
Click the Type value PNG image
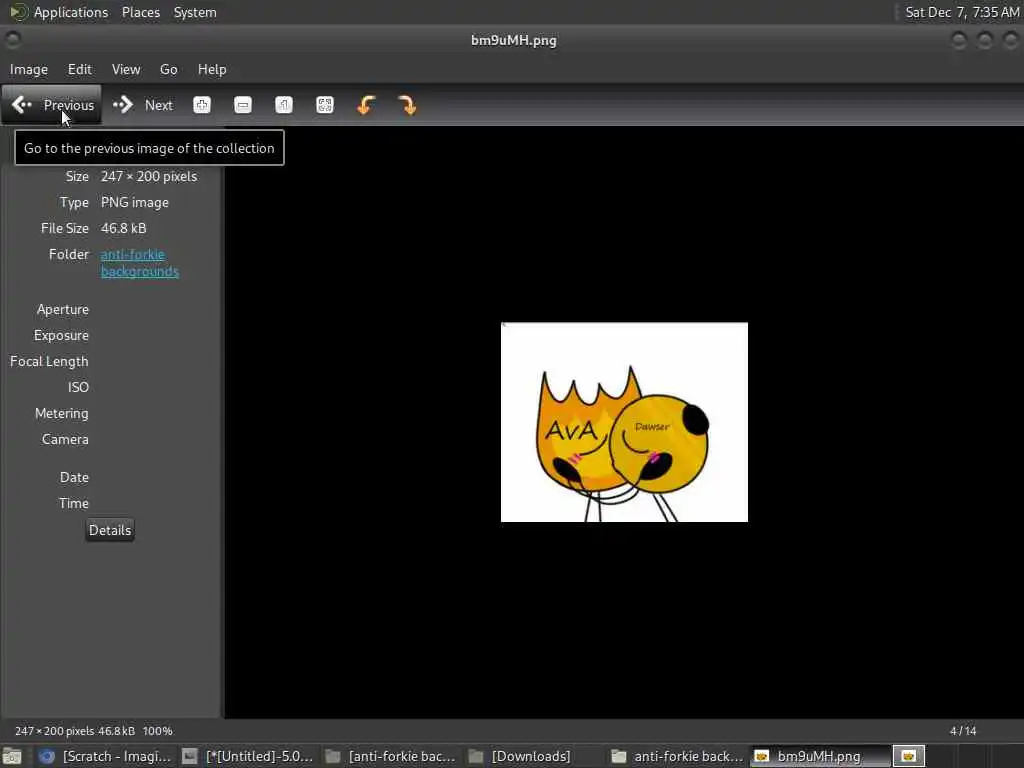[135, 202]
